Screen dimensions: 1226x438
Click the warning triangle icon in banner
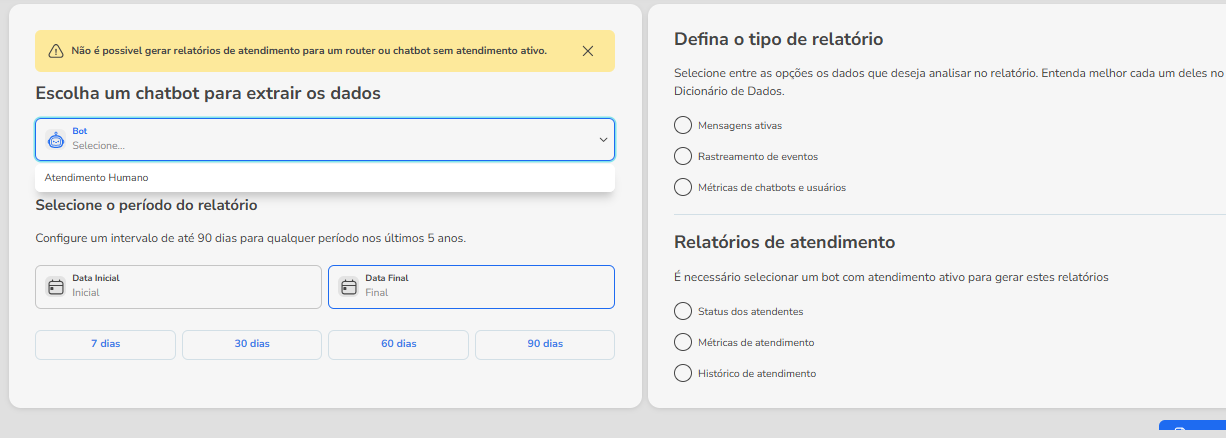56,51
